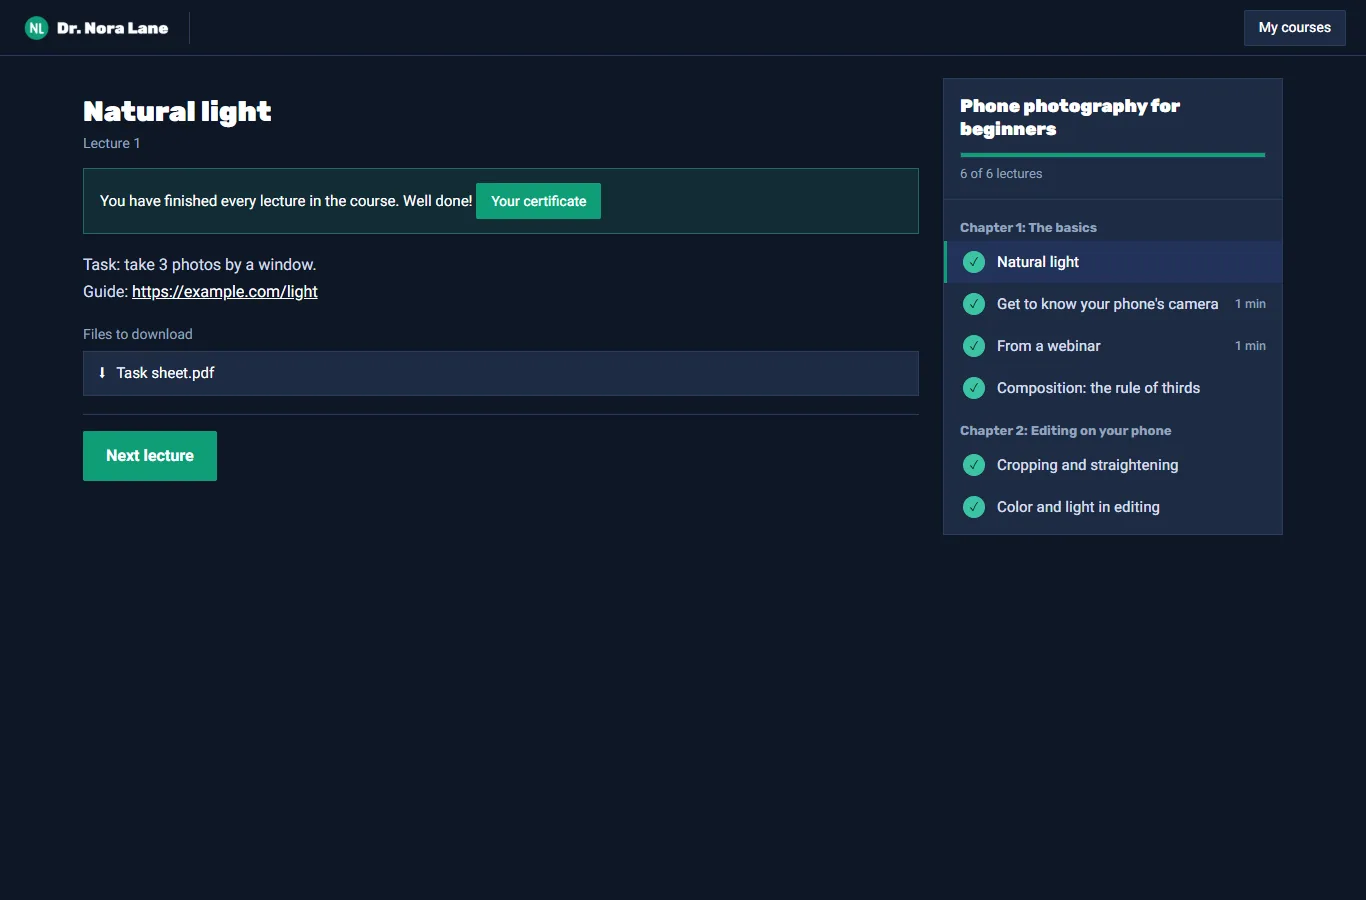Click the download arrow icon beside Task sheet.pdf
This screenshot has height=900, width=1366.
click(102, 373)
